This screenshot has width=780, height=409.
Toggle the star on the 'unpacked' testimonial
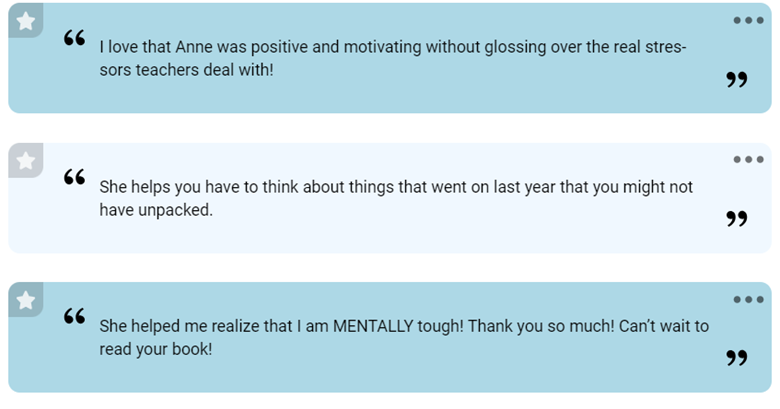pyautogui.click(x=26, y=160)
